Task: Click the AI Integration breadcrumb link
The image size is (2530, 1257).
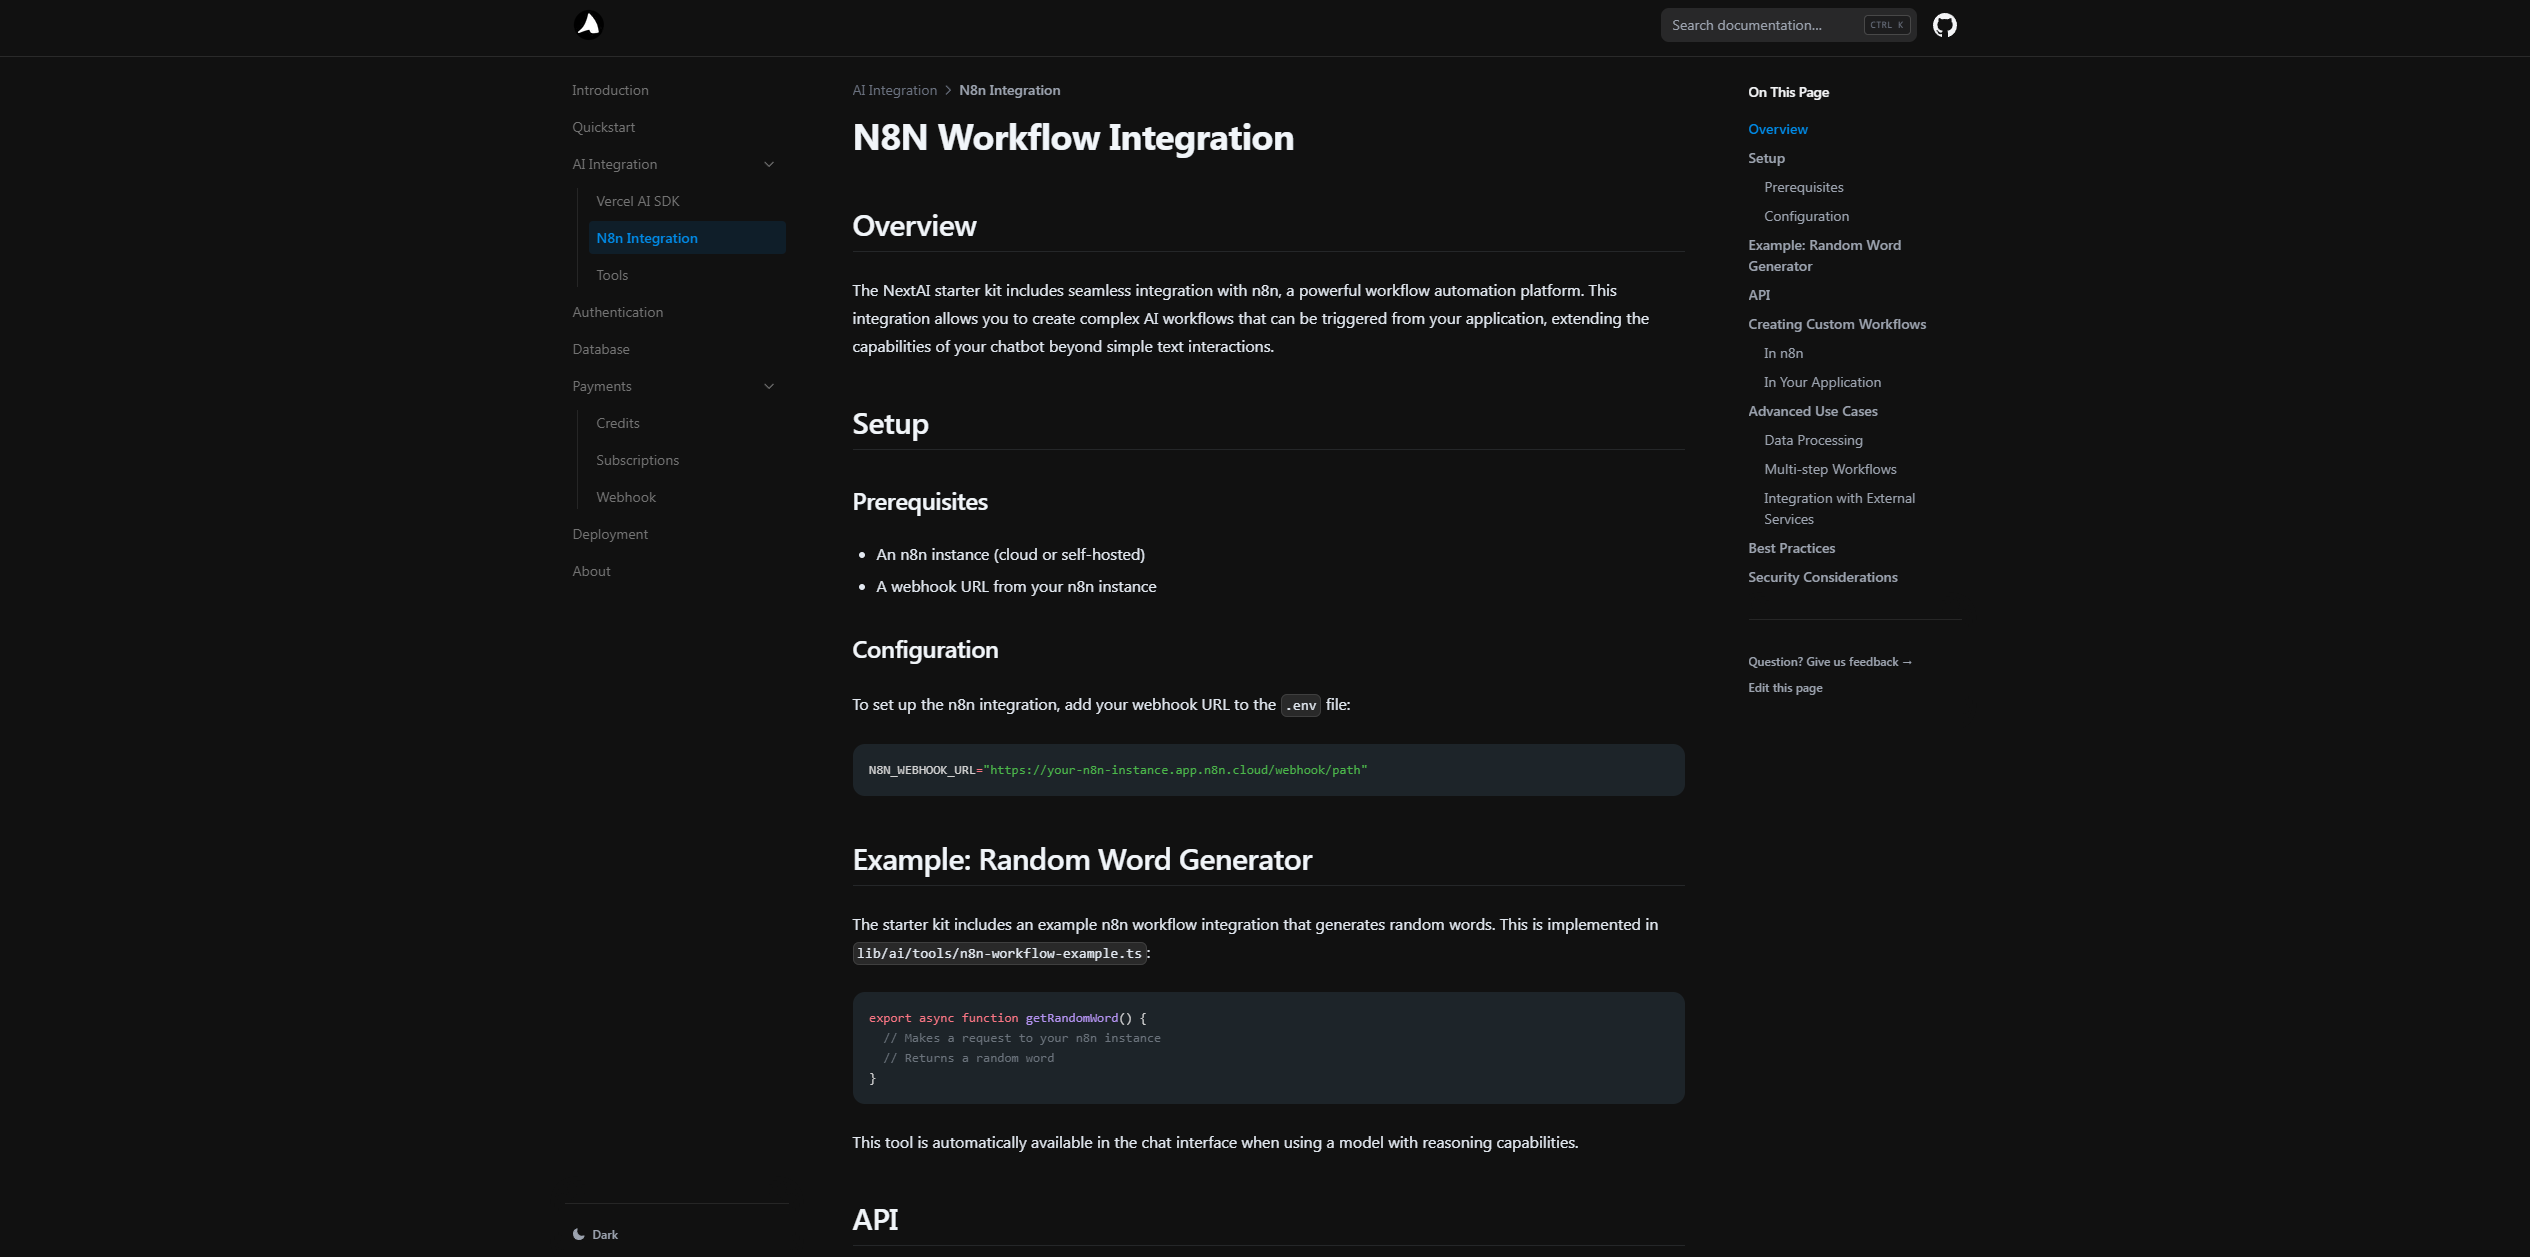Action: [x=894, y=90]
